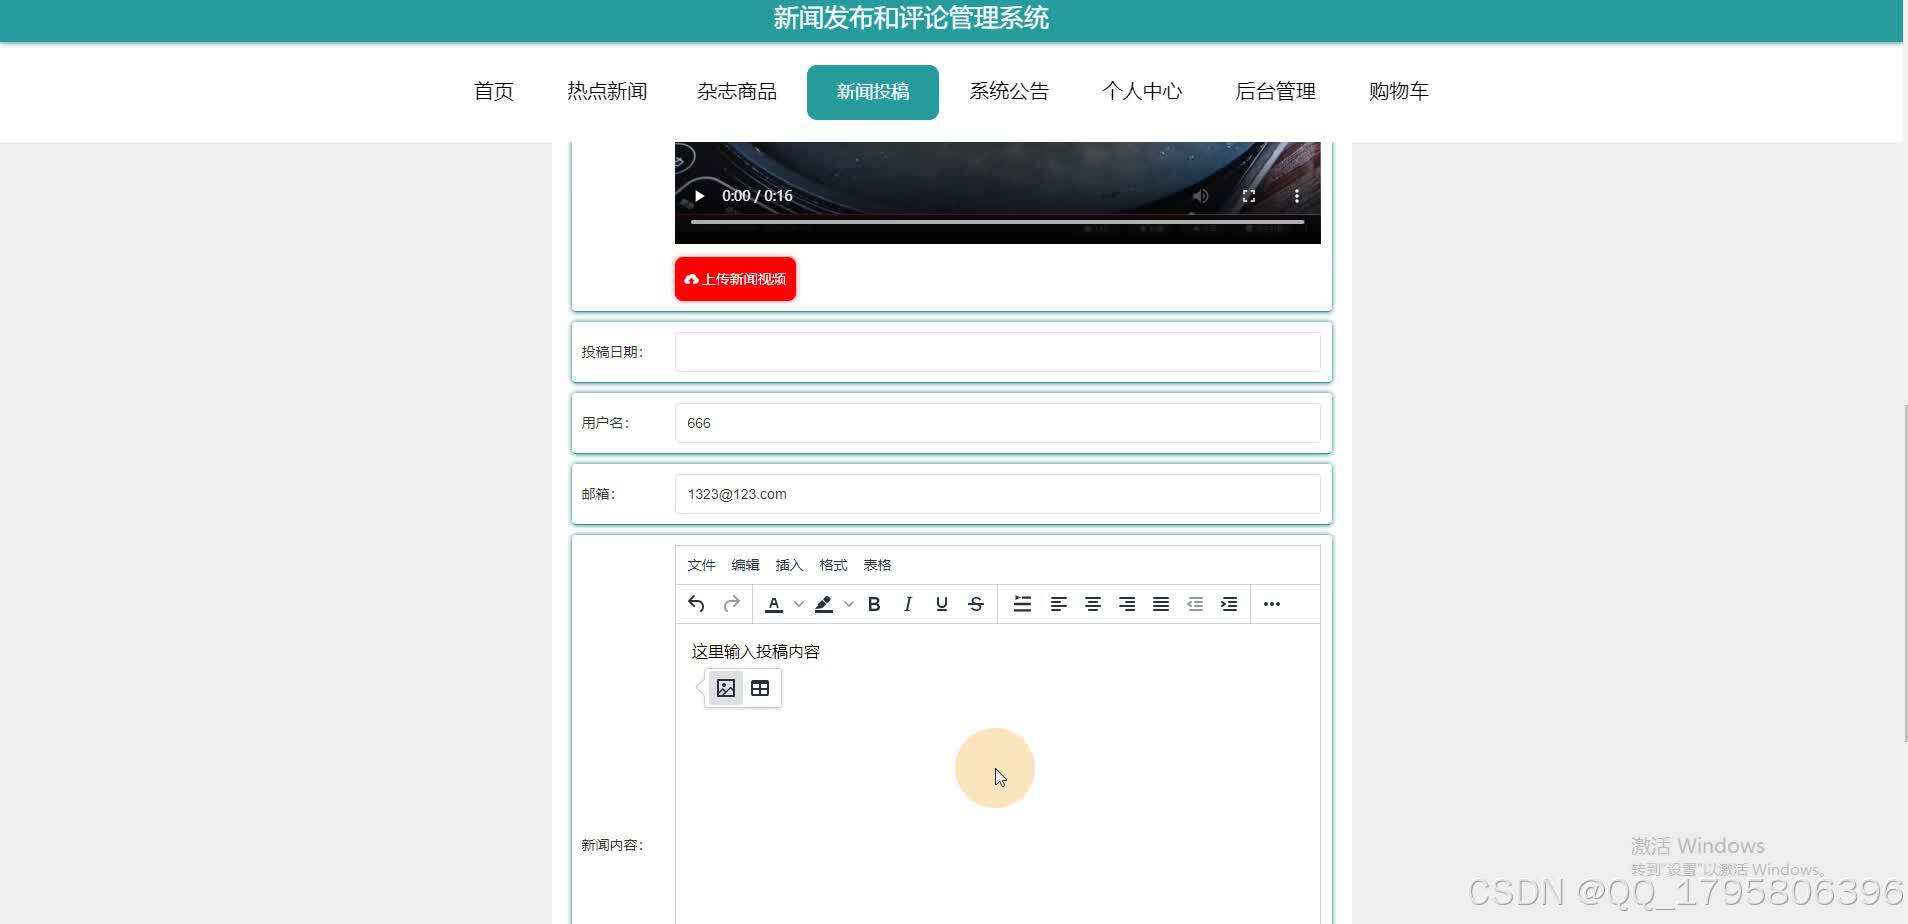Screen dimensions: 1908x924
Task: Expand the text color dropdown
Action: point(798,604)
